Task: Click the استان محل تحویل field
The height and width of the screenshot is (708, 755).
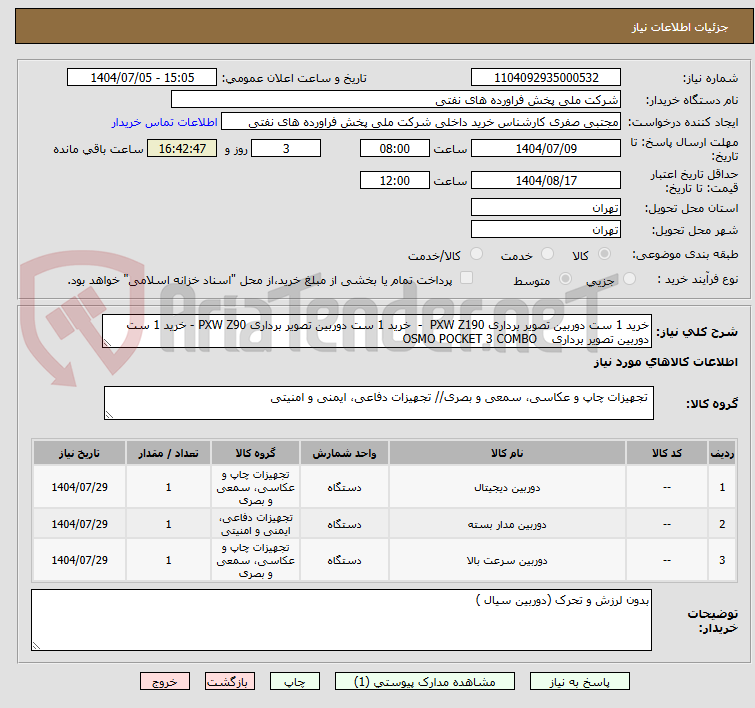Action: 545,208
